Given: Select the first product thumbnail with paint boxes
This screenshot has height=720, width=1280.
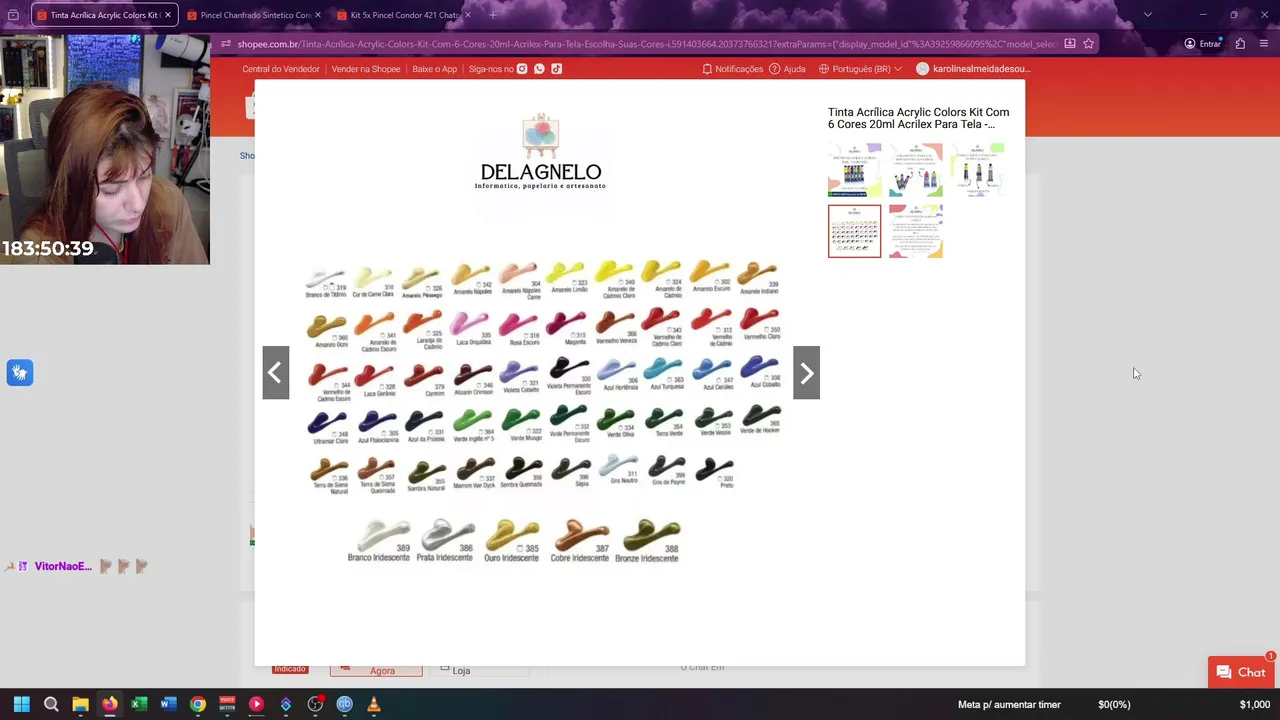Looking at the screenshot, I should [854, 170].
